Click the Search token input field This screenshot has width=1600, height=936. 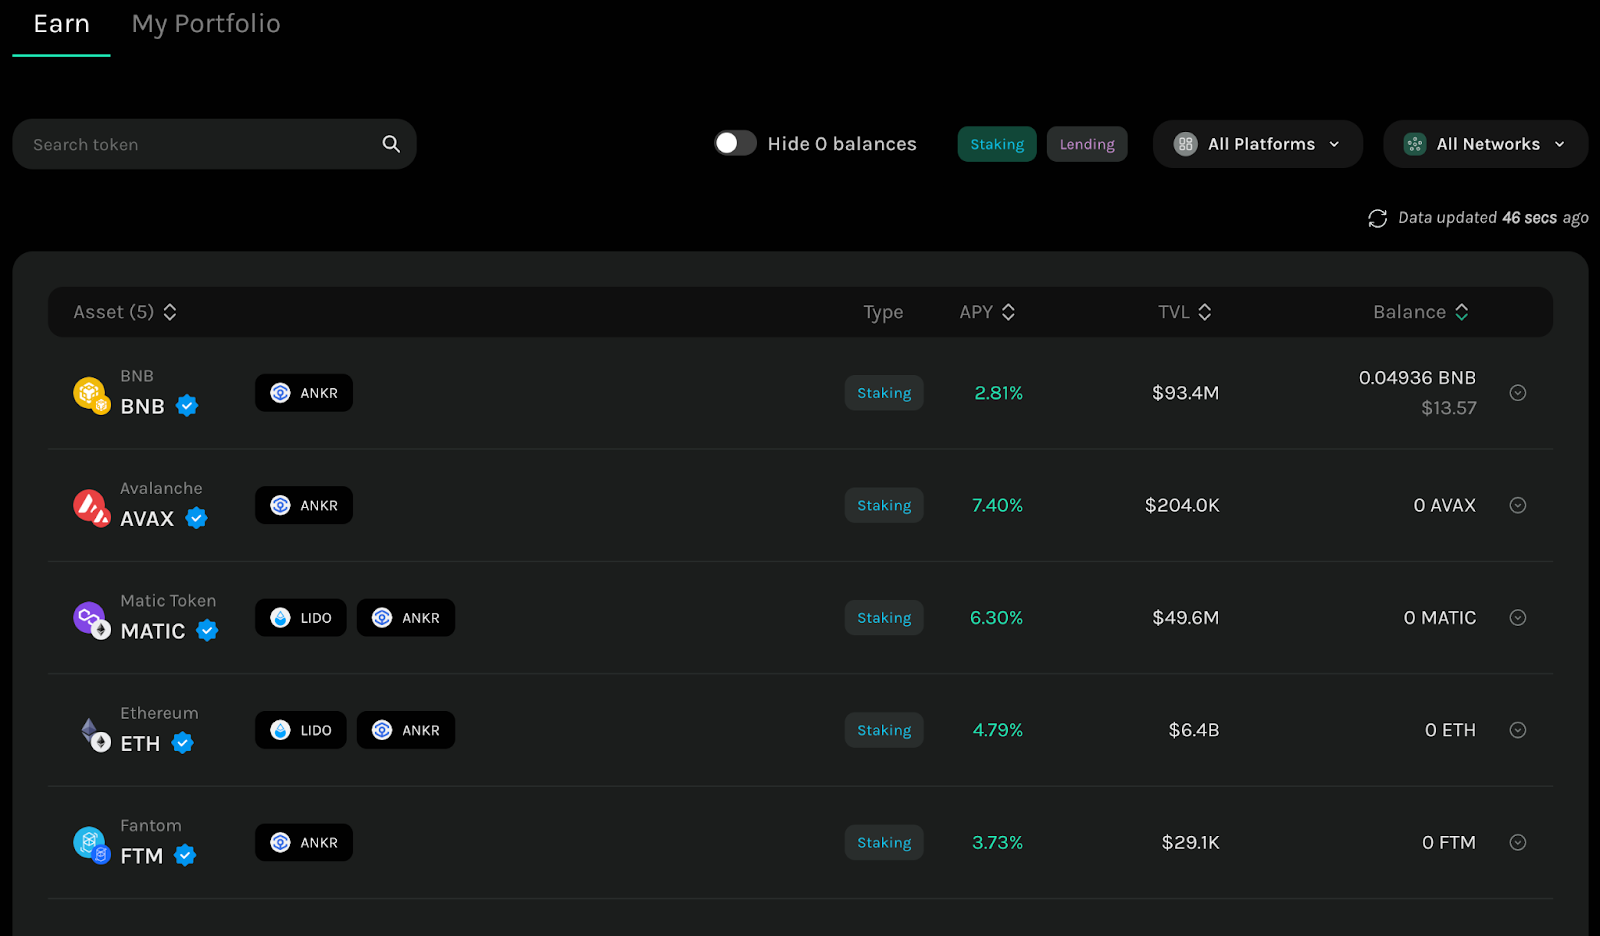coord(214,144)
